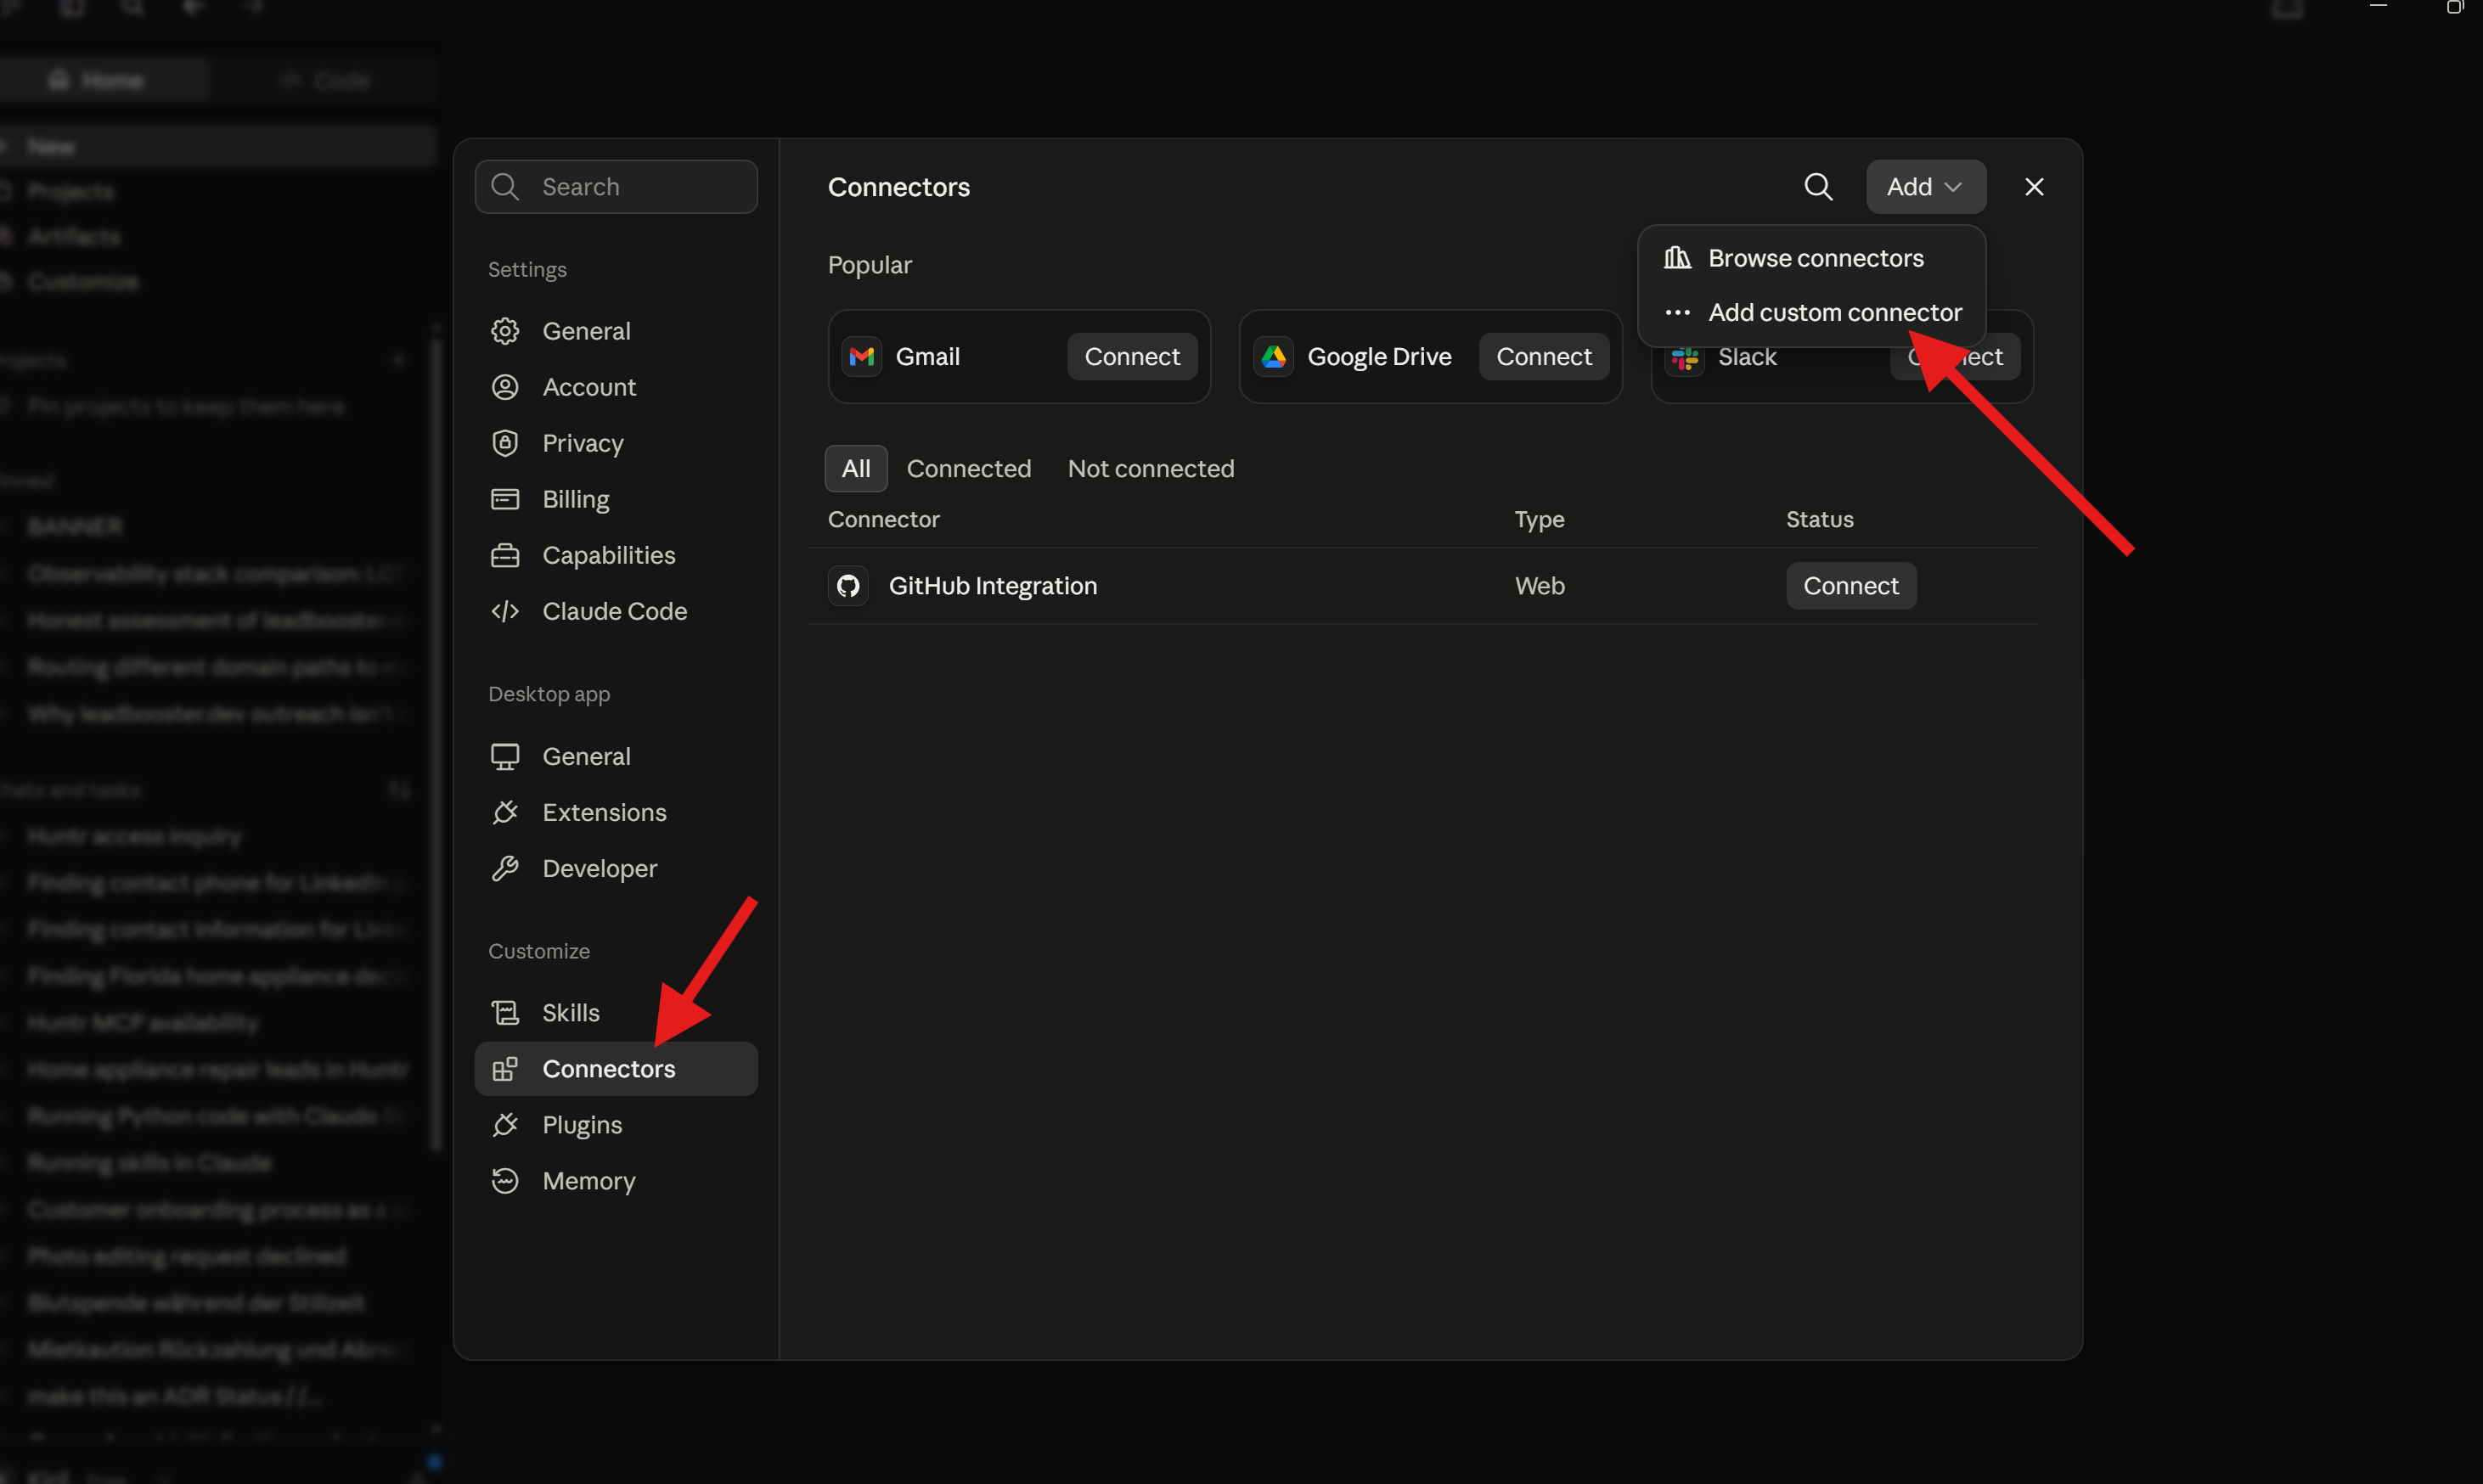Viewport: 2483px width, 1484px height.
Task: Click the Status column header
Action: (x=1819, y=520)
